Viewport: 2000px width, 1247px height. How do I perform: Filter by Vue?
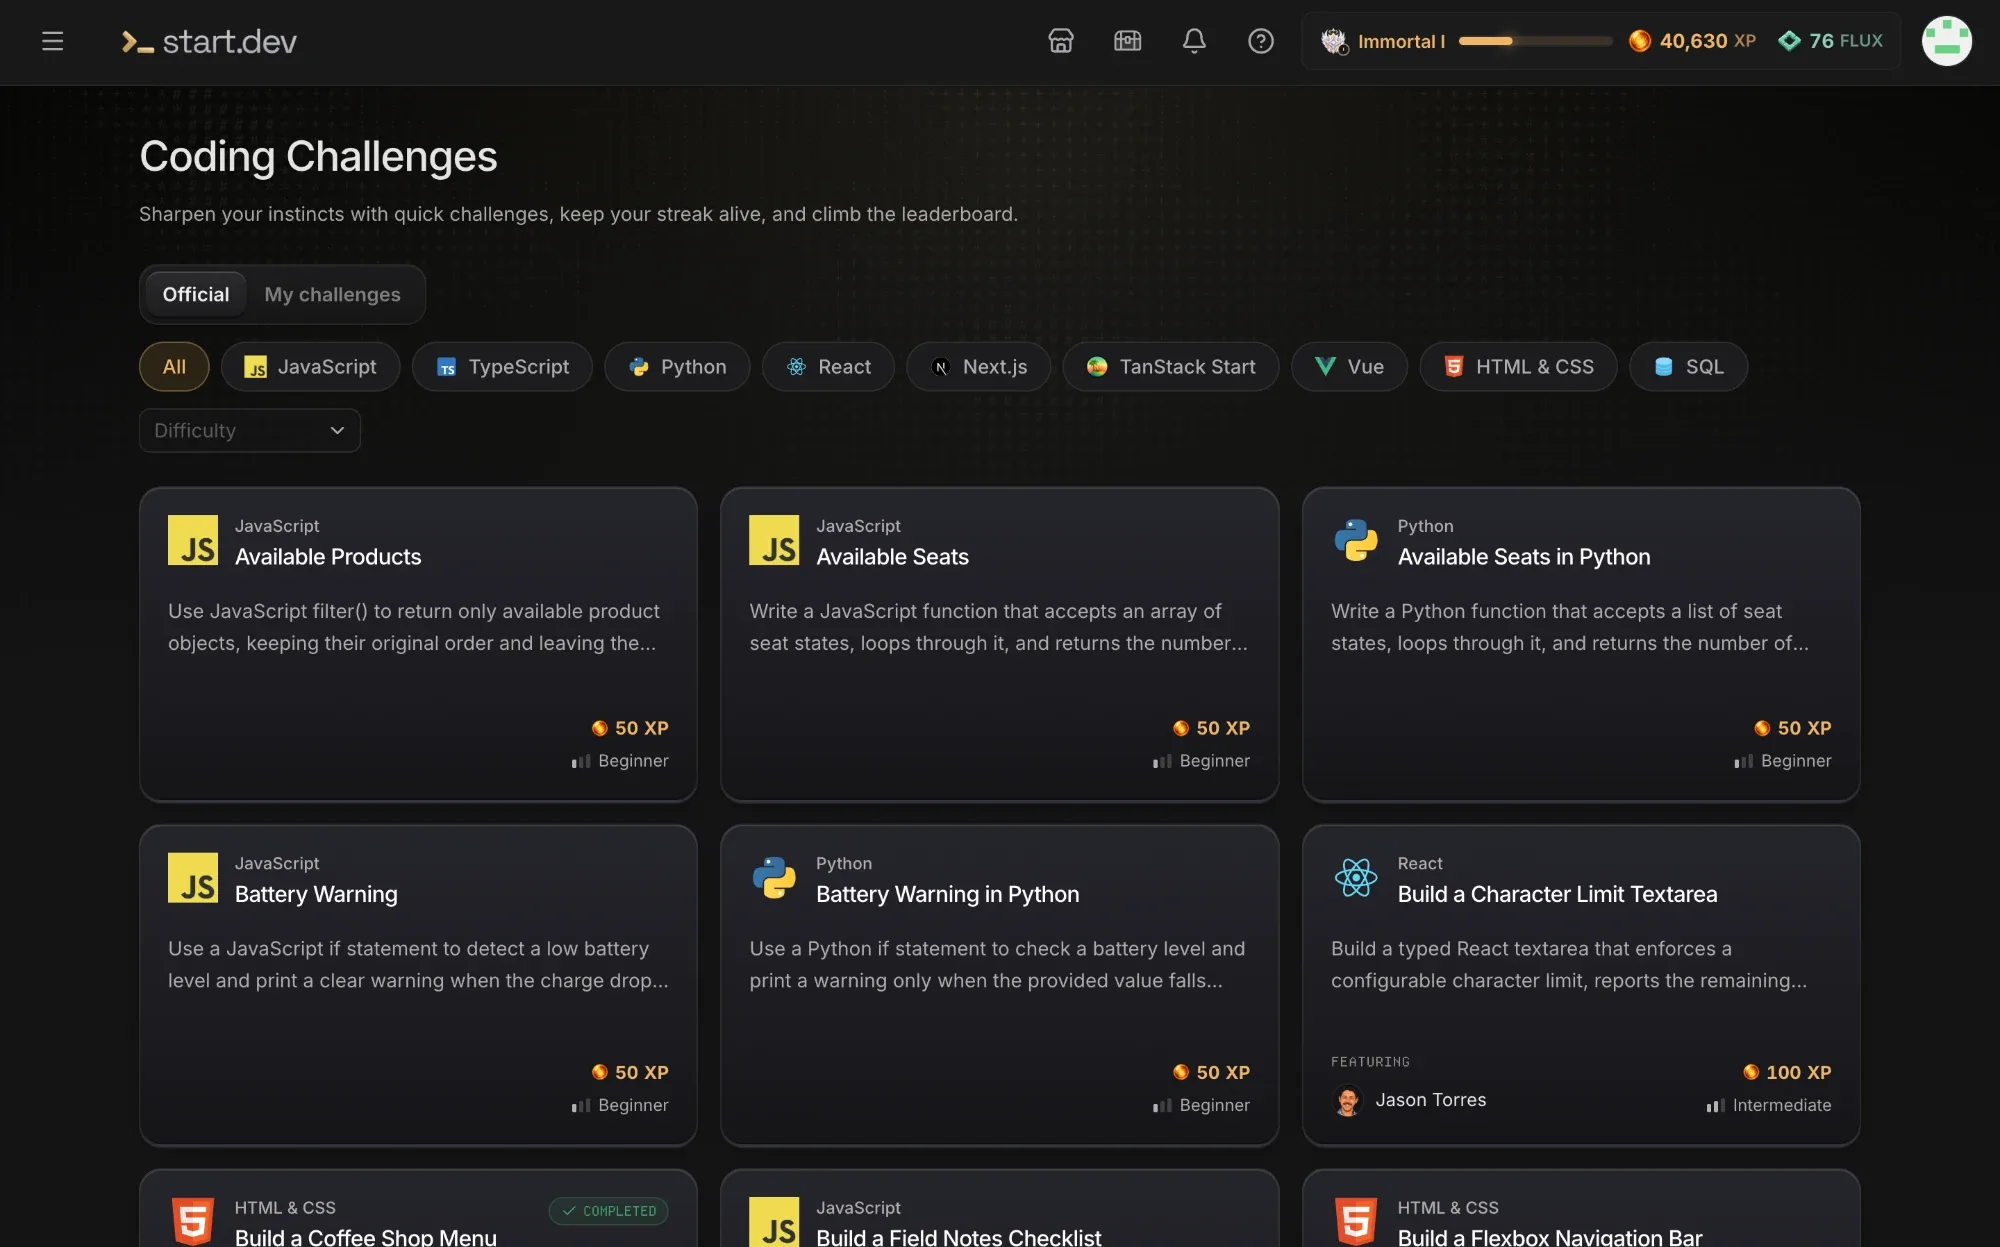(1349, 367)
